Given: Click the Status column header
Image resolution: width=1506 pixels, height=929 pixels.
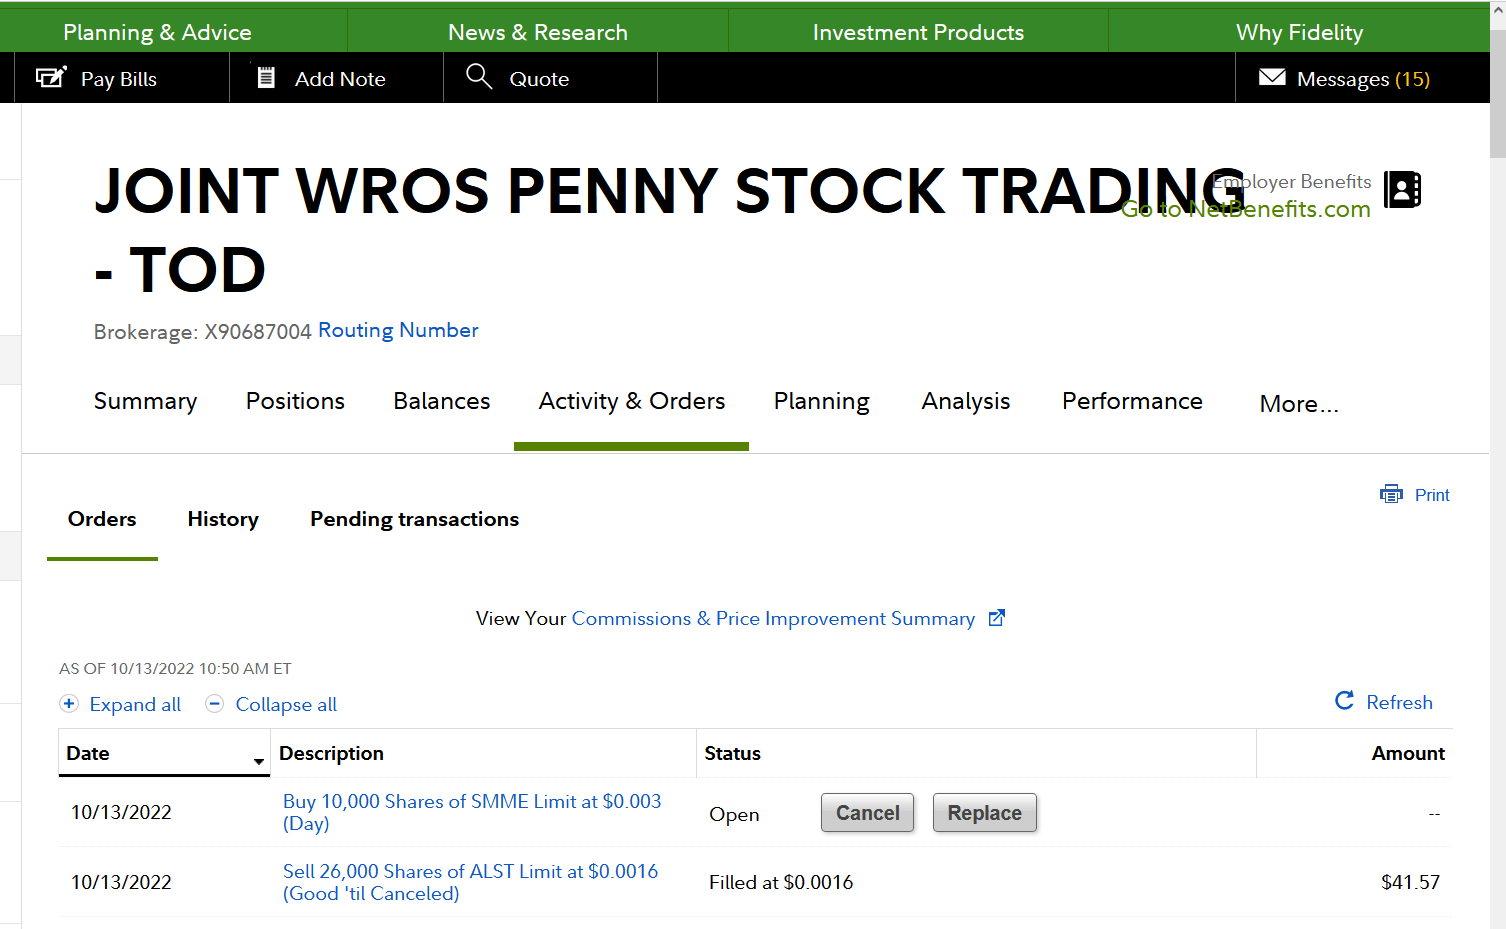Looking at the screenshot, I should tap(732, 753).
